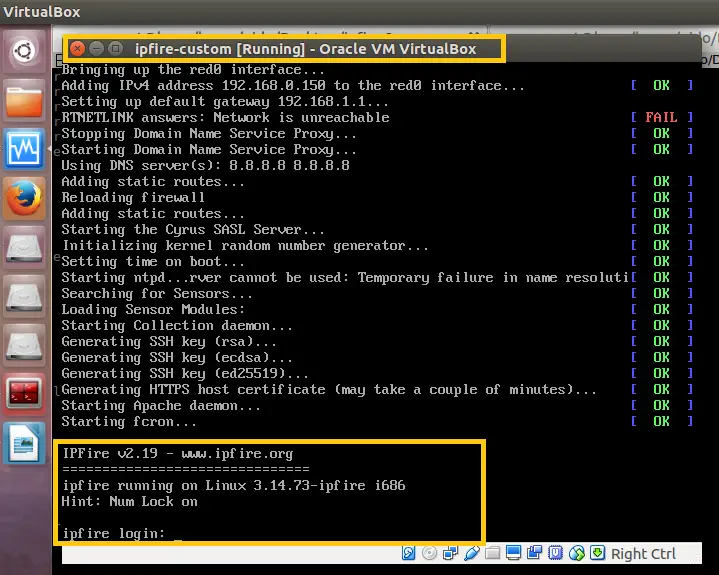The width and height of the screenshot is (719, 575).
Task: Click the Adding IPv4 address 192.168.0.150 line
Action: click(293, 86)
